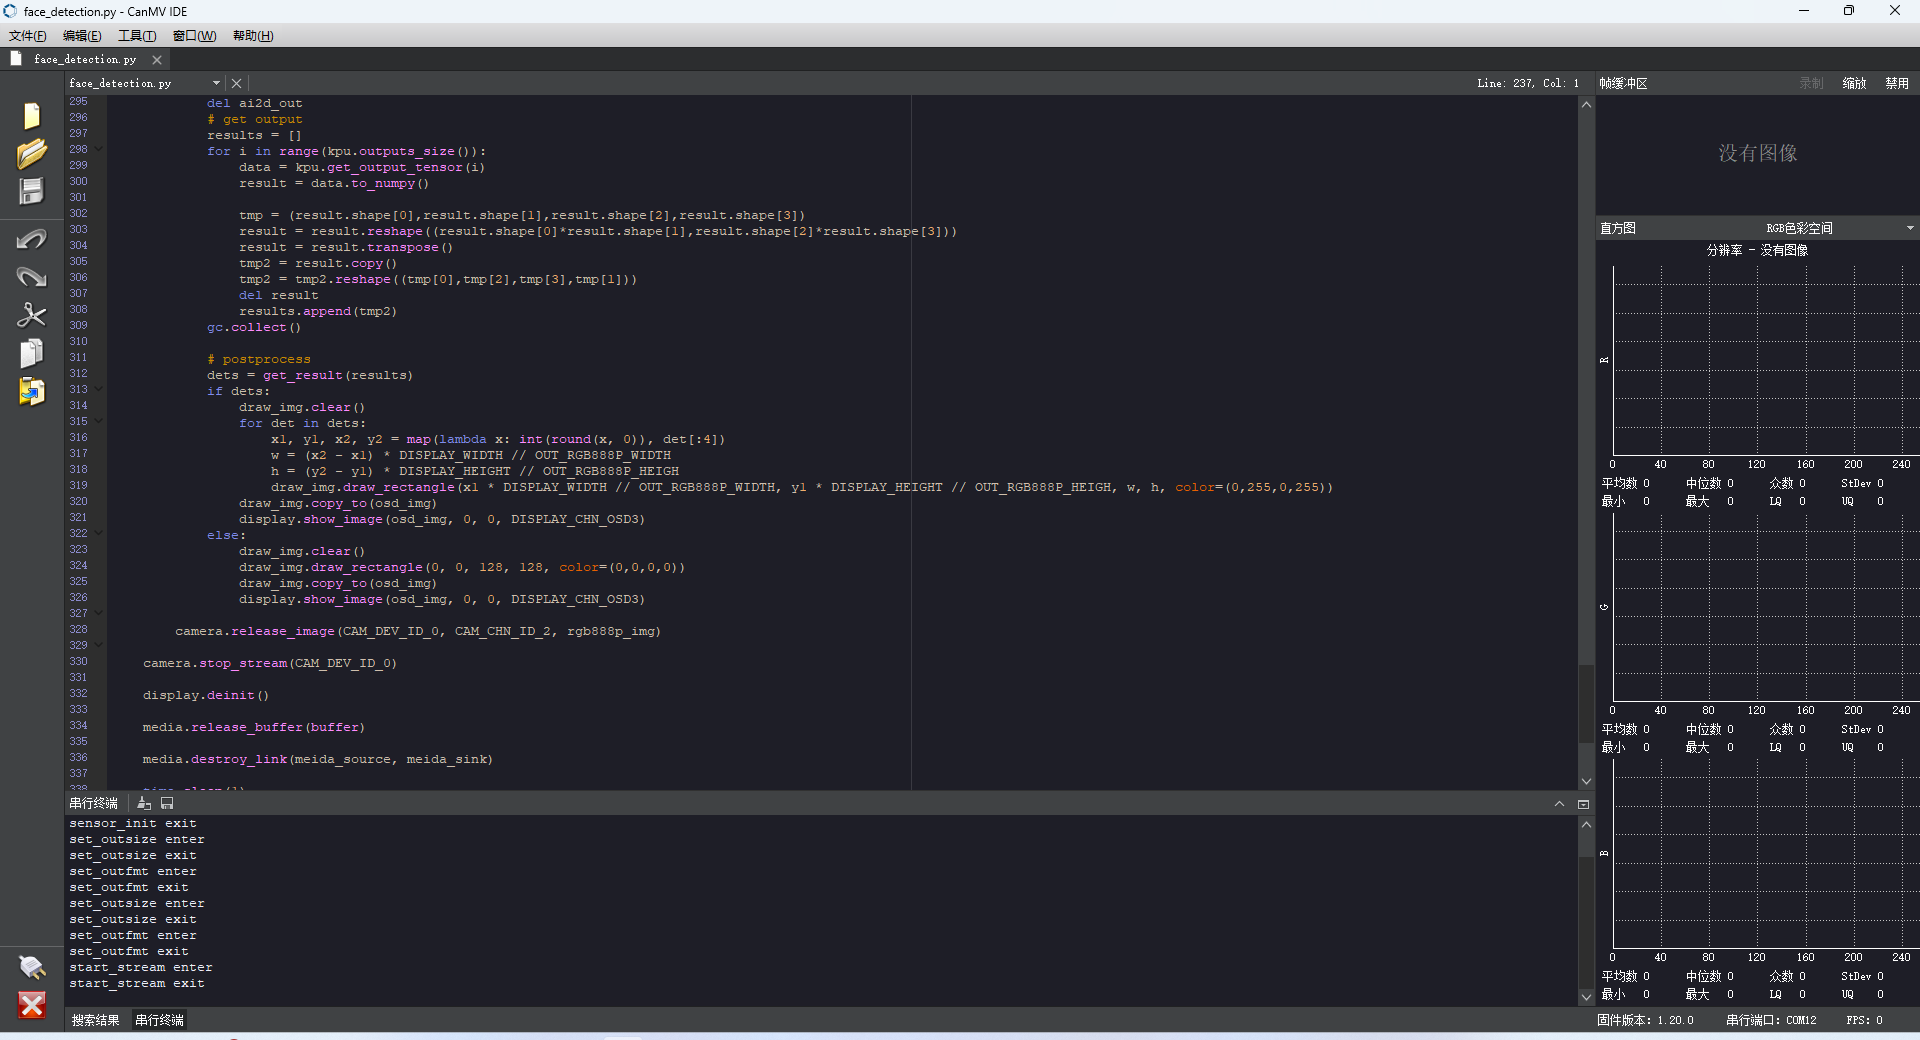Collapse the serial terminal panel with the up chevron
The height and width of the screenshot is (1040, 1920).
(1559, 804)
